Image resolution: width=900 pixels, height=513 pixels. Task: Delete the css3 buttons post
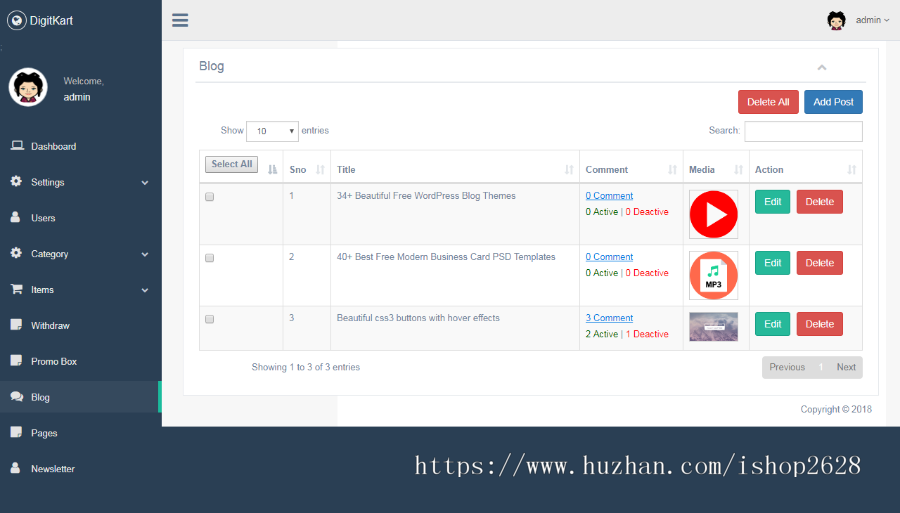820,324
